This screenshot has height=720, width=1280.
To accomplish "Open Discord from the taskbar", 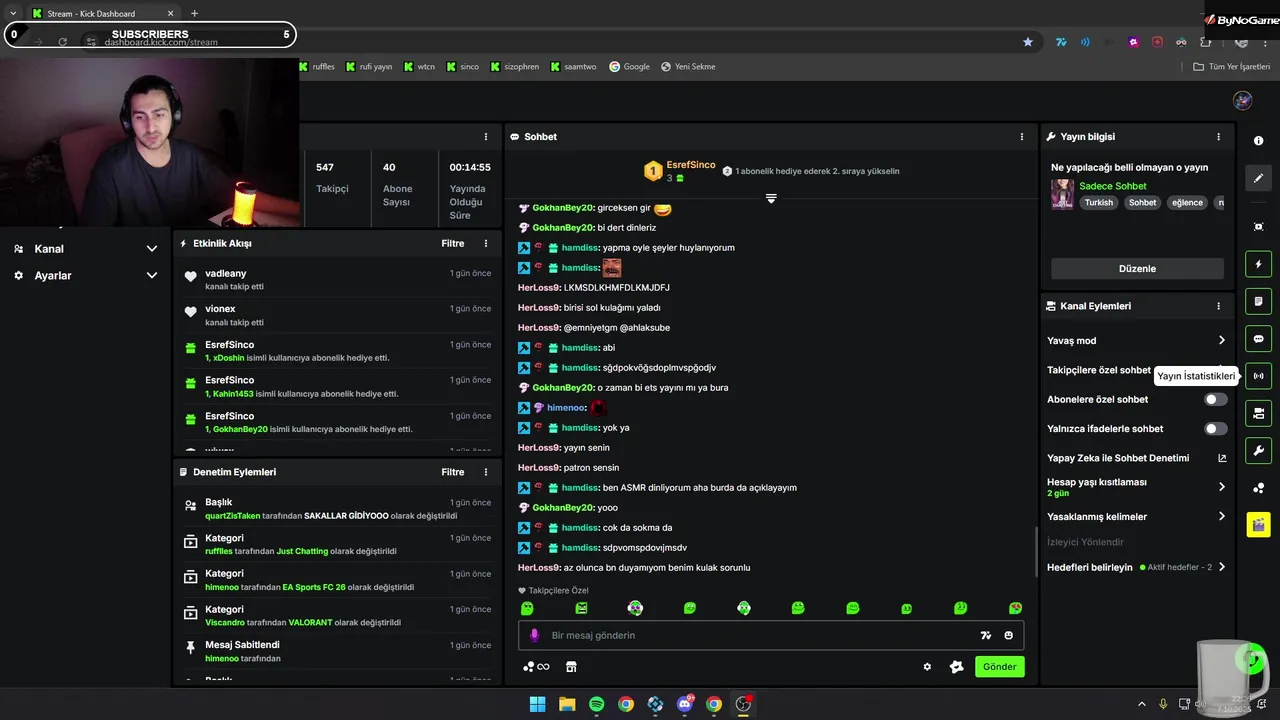I will coord(685,704).
